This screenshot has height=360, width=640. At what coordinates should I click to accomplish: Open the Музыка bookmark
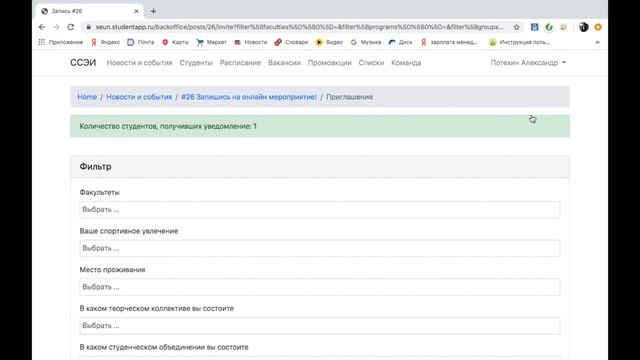[x=366, y=42]
